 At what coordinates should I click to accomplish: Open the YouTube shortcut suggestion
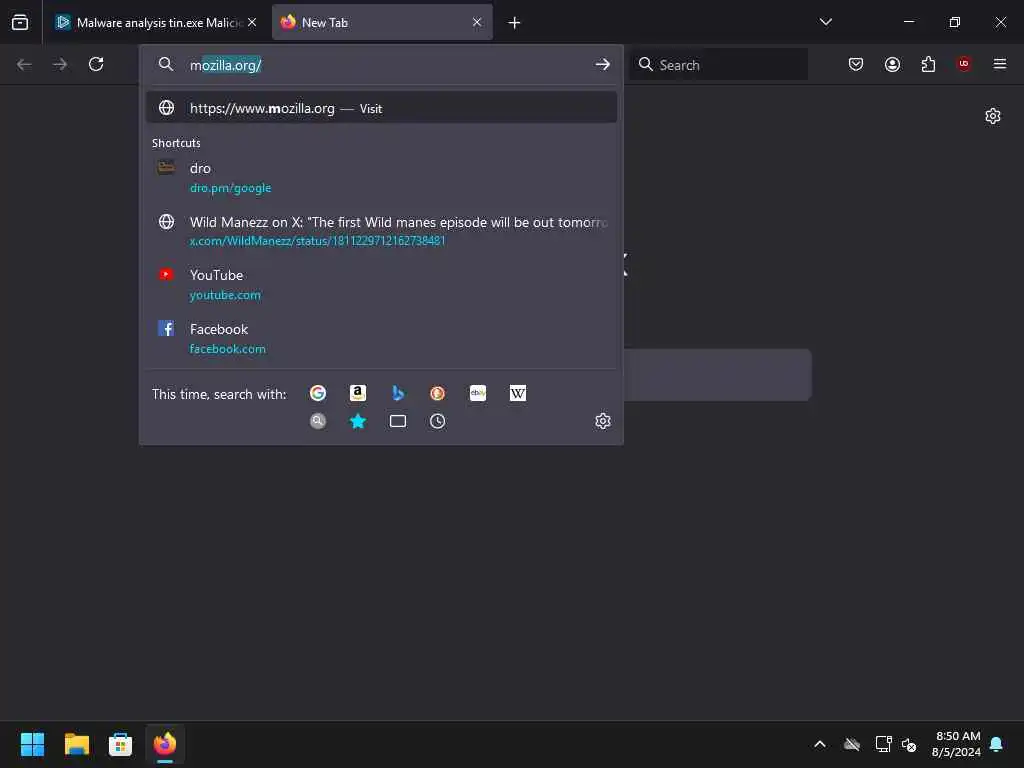pyautogui.click(x=381, y=285)
